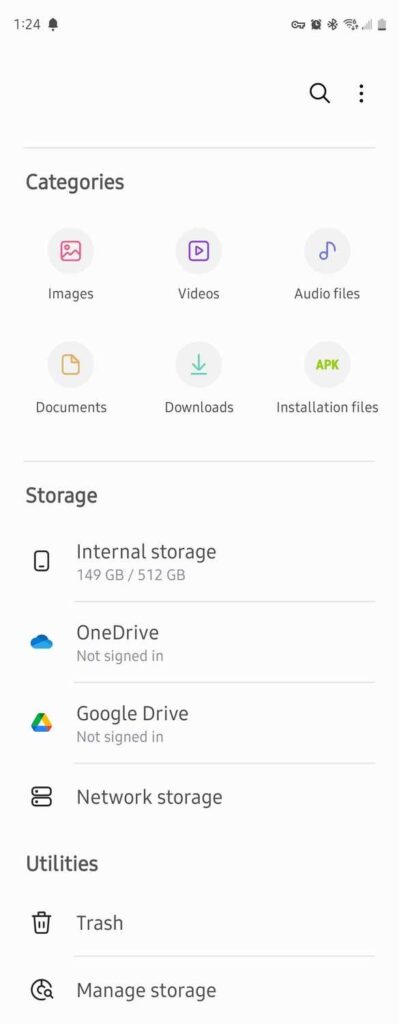The width and height of the screenshot is (399, 1024).
Task: Open the Images category icon
Action: point(71,251)
